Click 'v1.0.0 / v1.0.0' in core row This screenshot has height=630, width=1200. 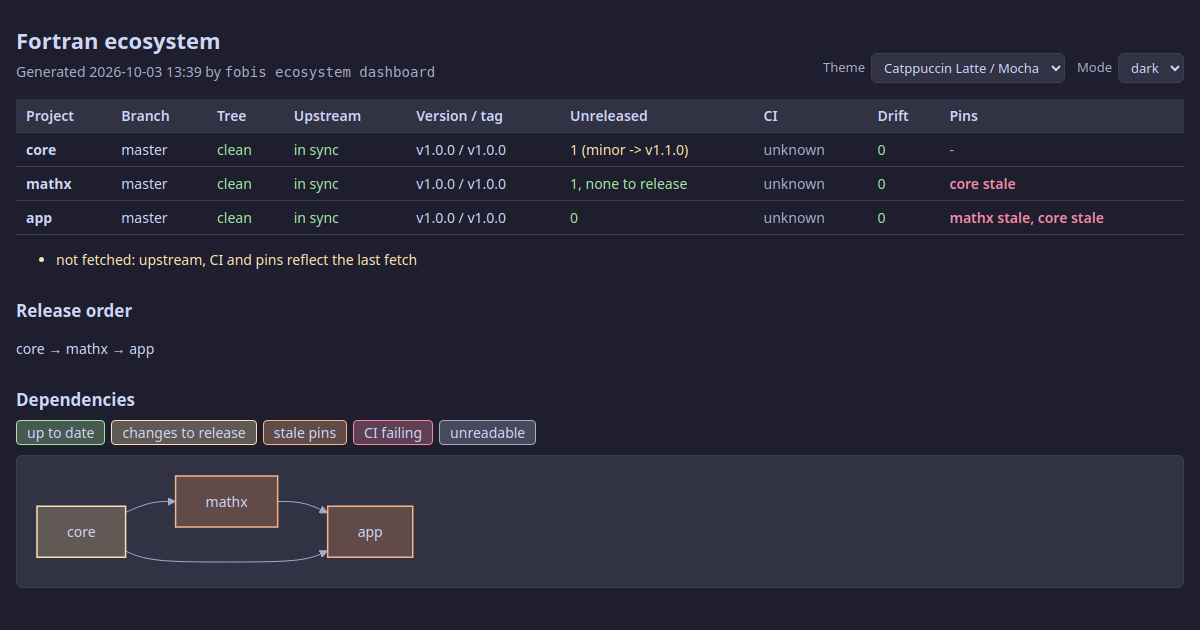pyautogui.click(x=461, y=150)
